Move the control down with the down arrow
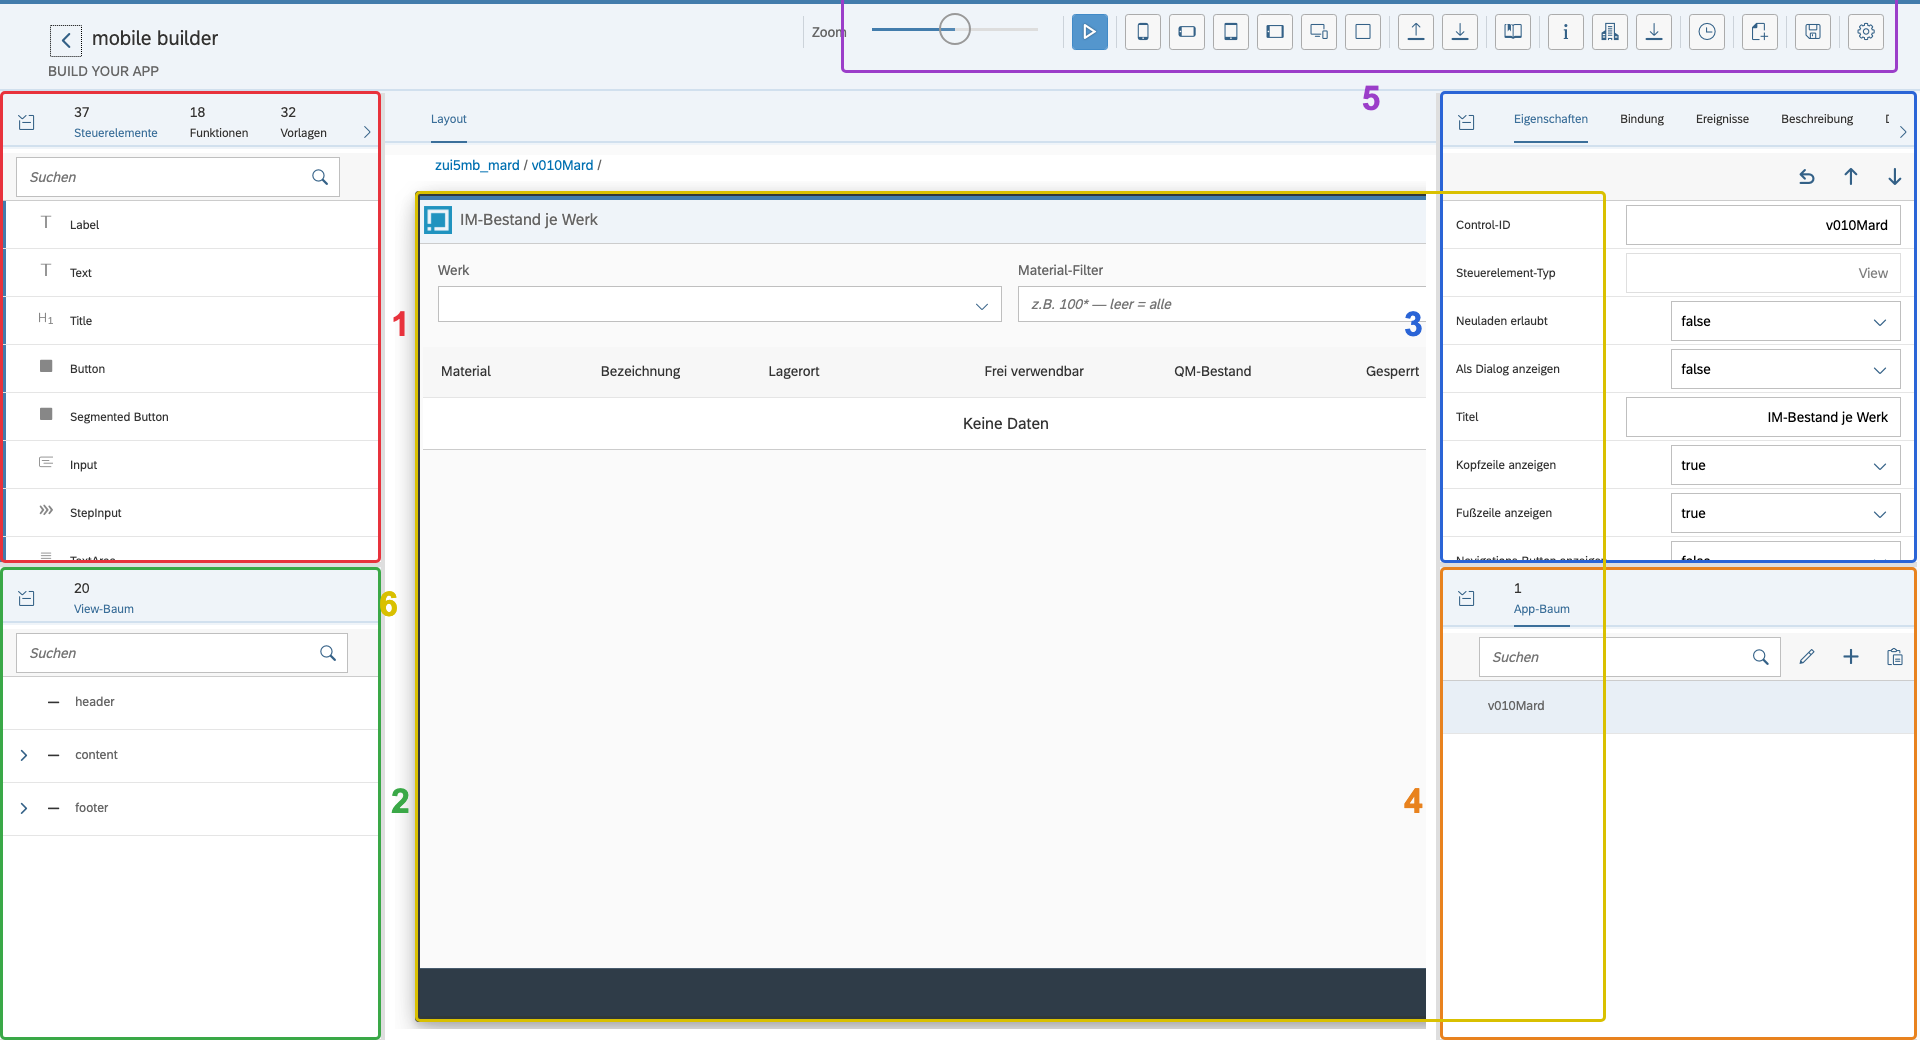The image size is (1920, 1040). pos(1895,177)
